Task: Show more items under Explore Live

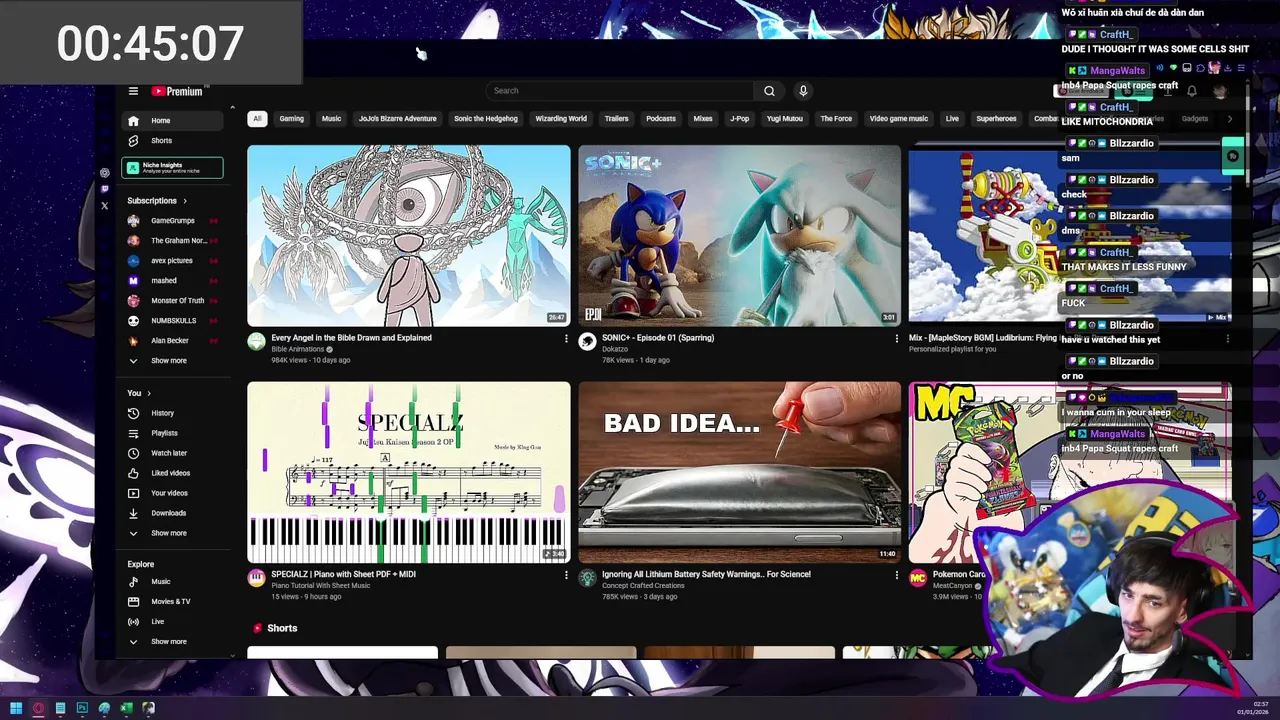Action: click(172, 642)
